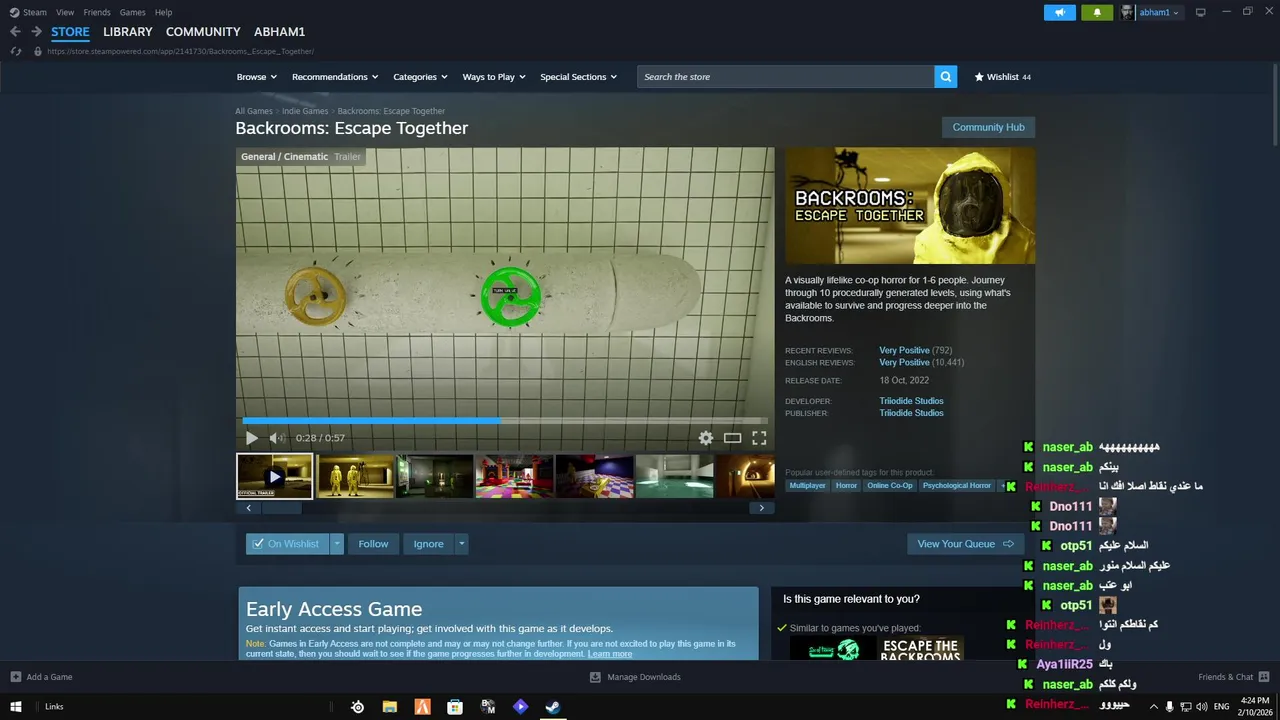This screenshot has height=720, width=1280.
Task: Click the Steam icon on the taskbar
Action: click(552, 706)
